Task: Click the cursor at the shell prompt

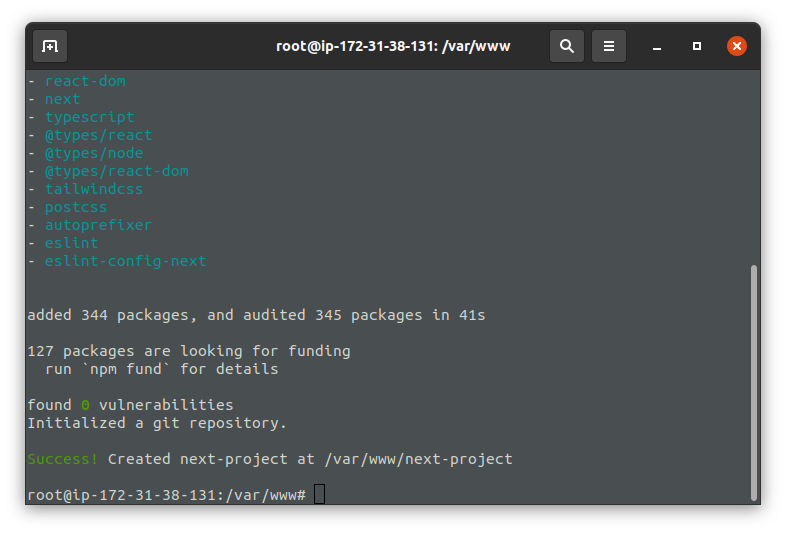Action: click(319, 494)
